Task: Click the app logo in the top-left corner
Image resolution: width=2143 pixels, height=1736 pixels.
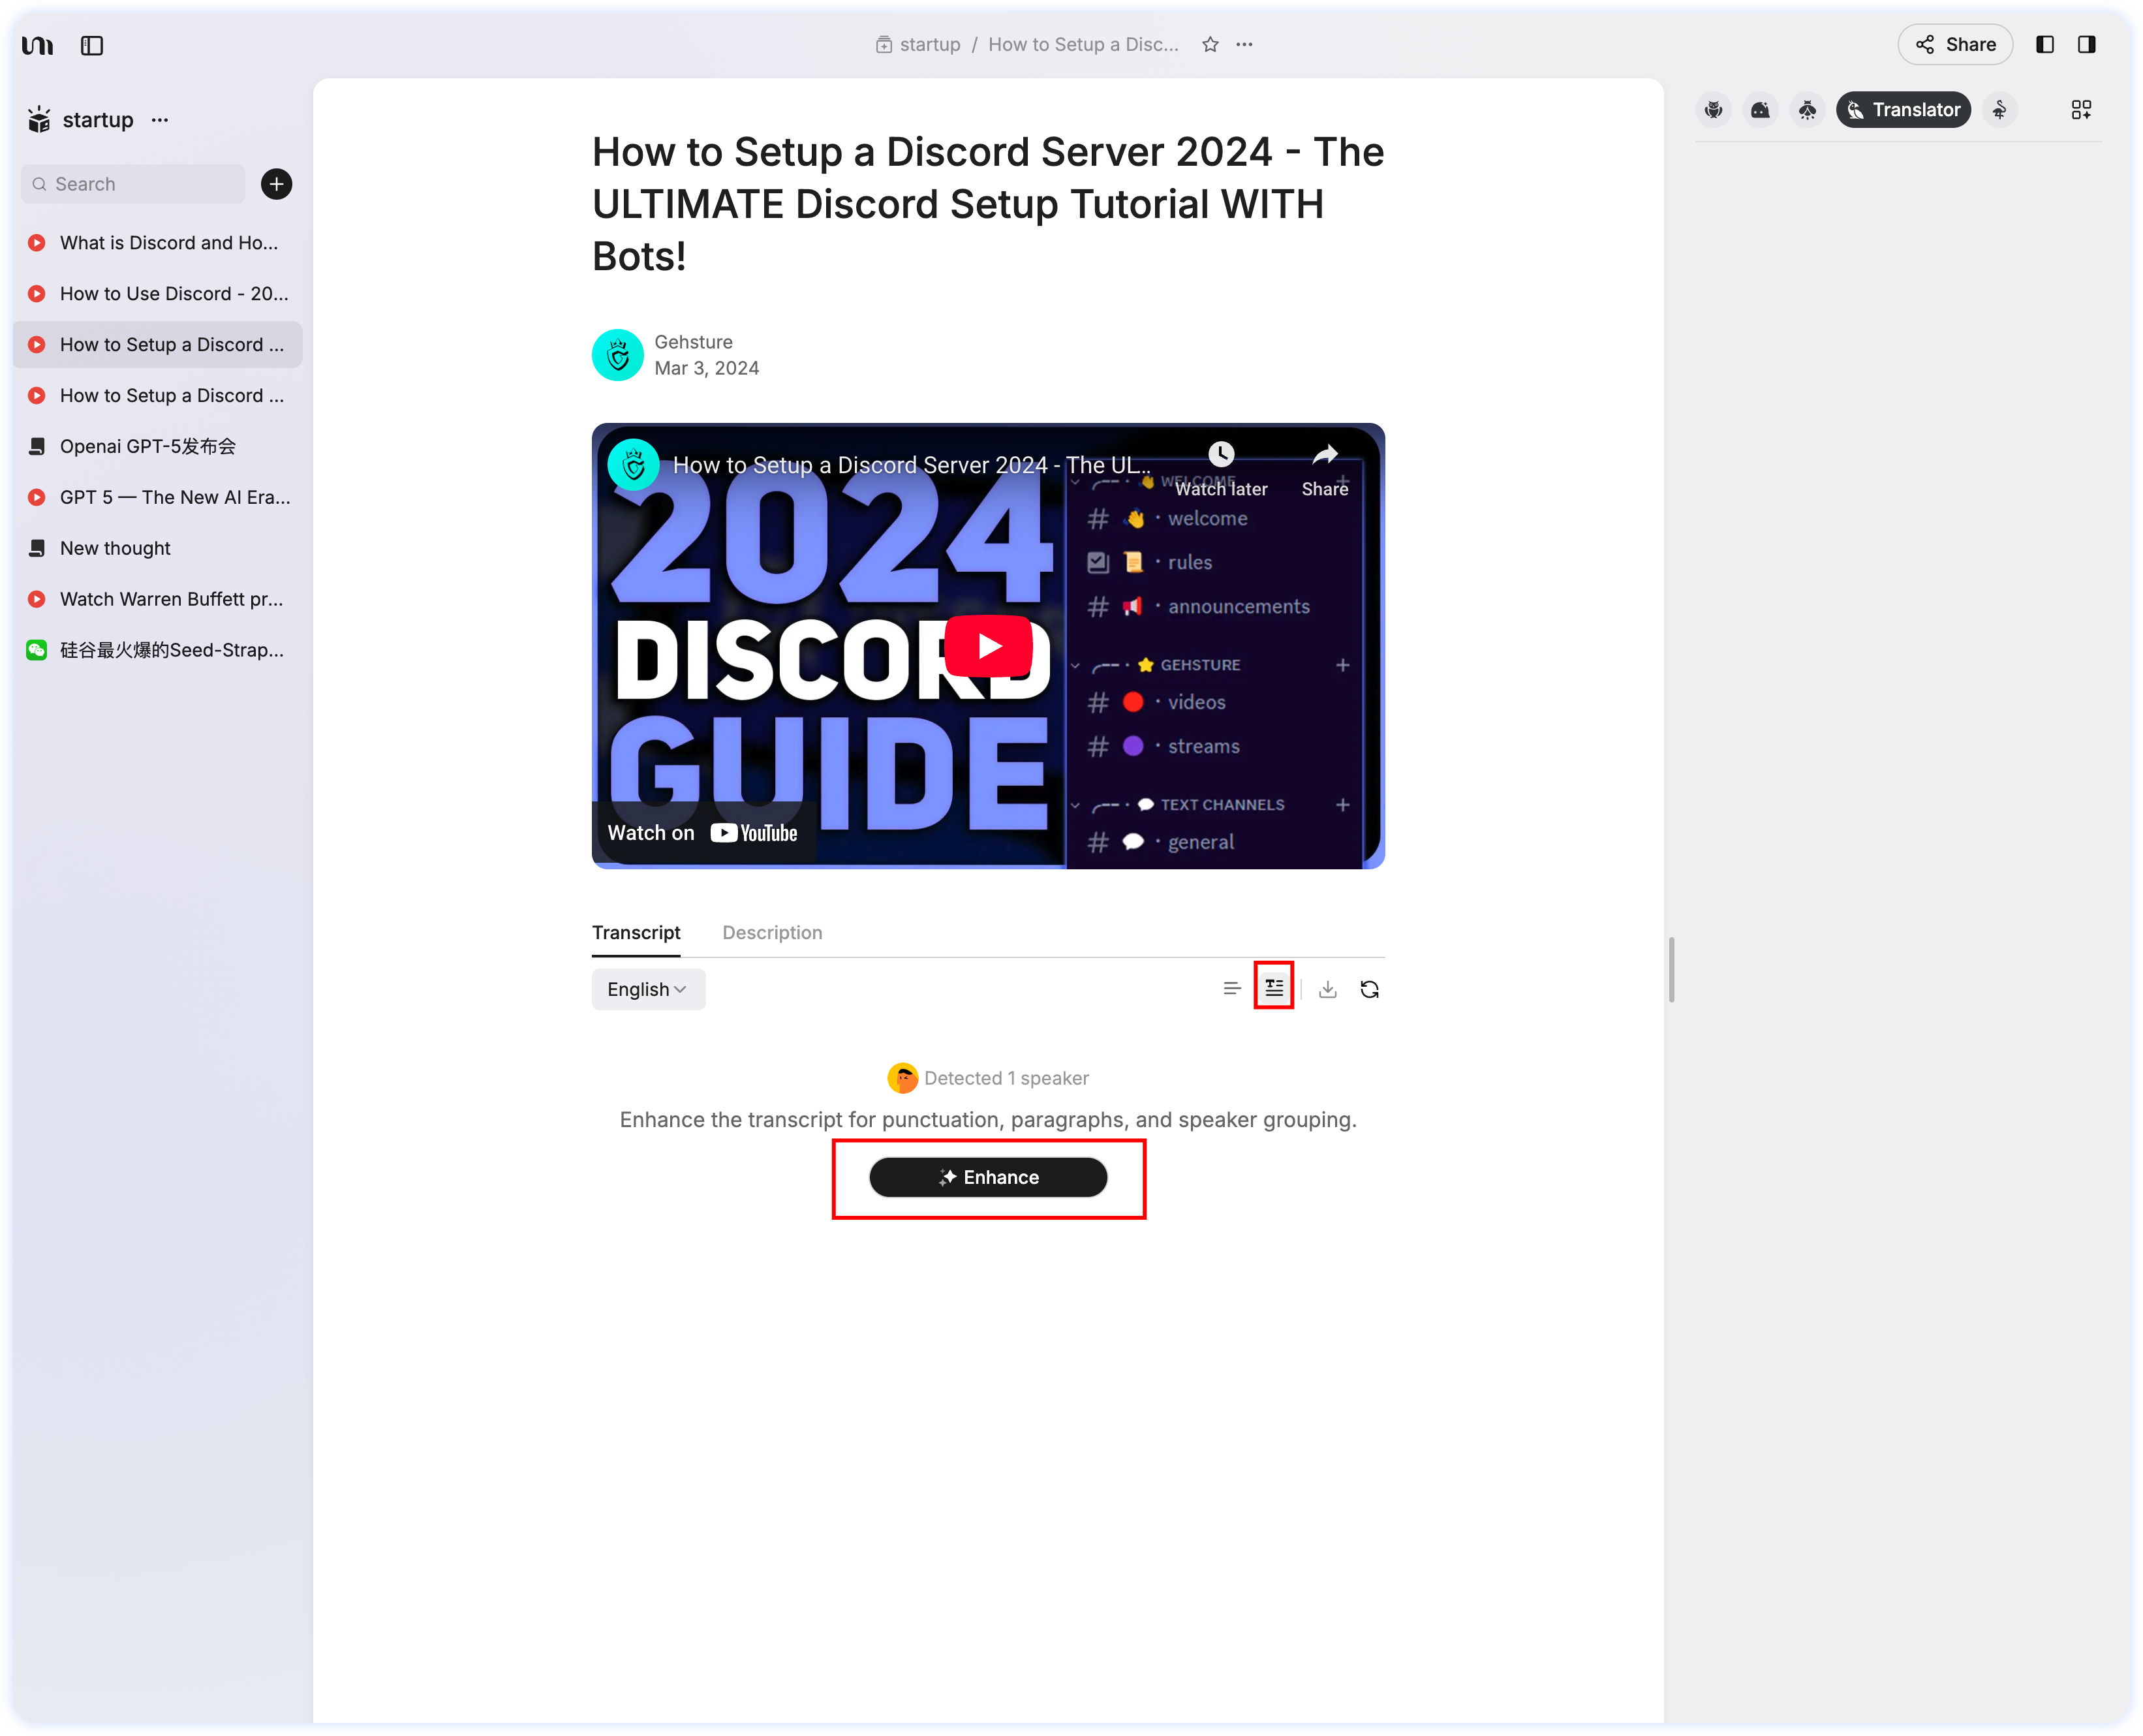Action: [x=38, y=45]
